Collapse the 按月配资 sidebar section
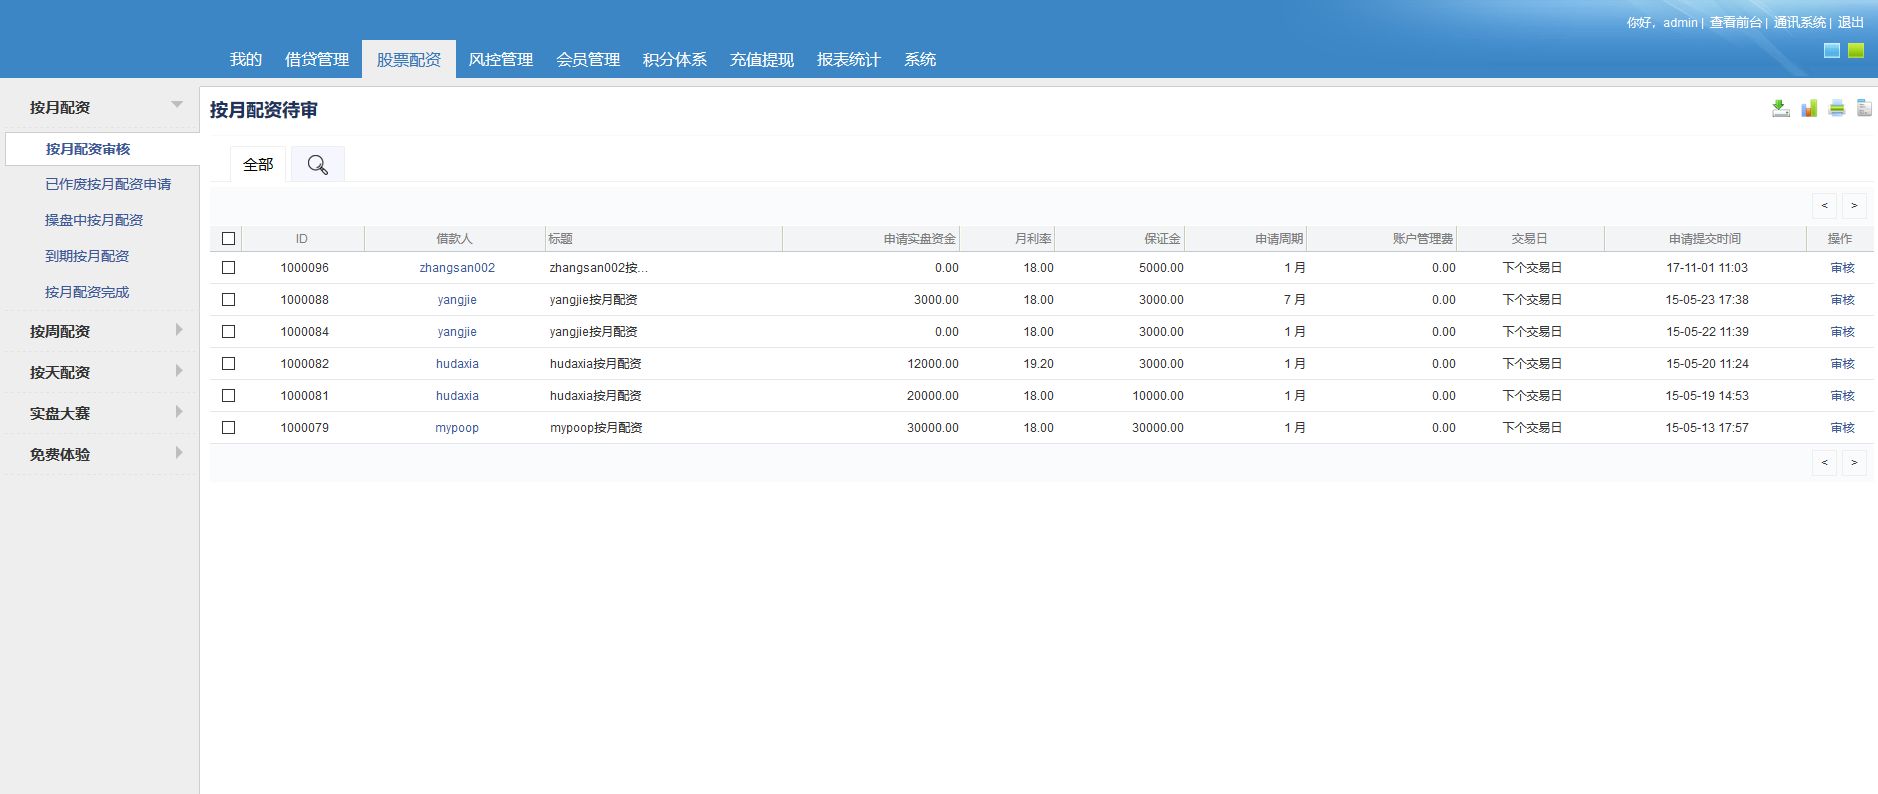 tap(176, 105)
